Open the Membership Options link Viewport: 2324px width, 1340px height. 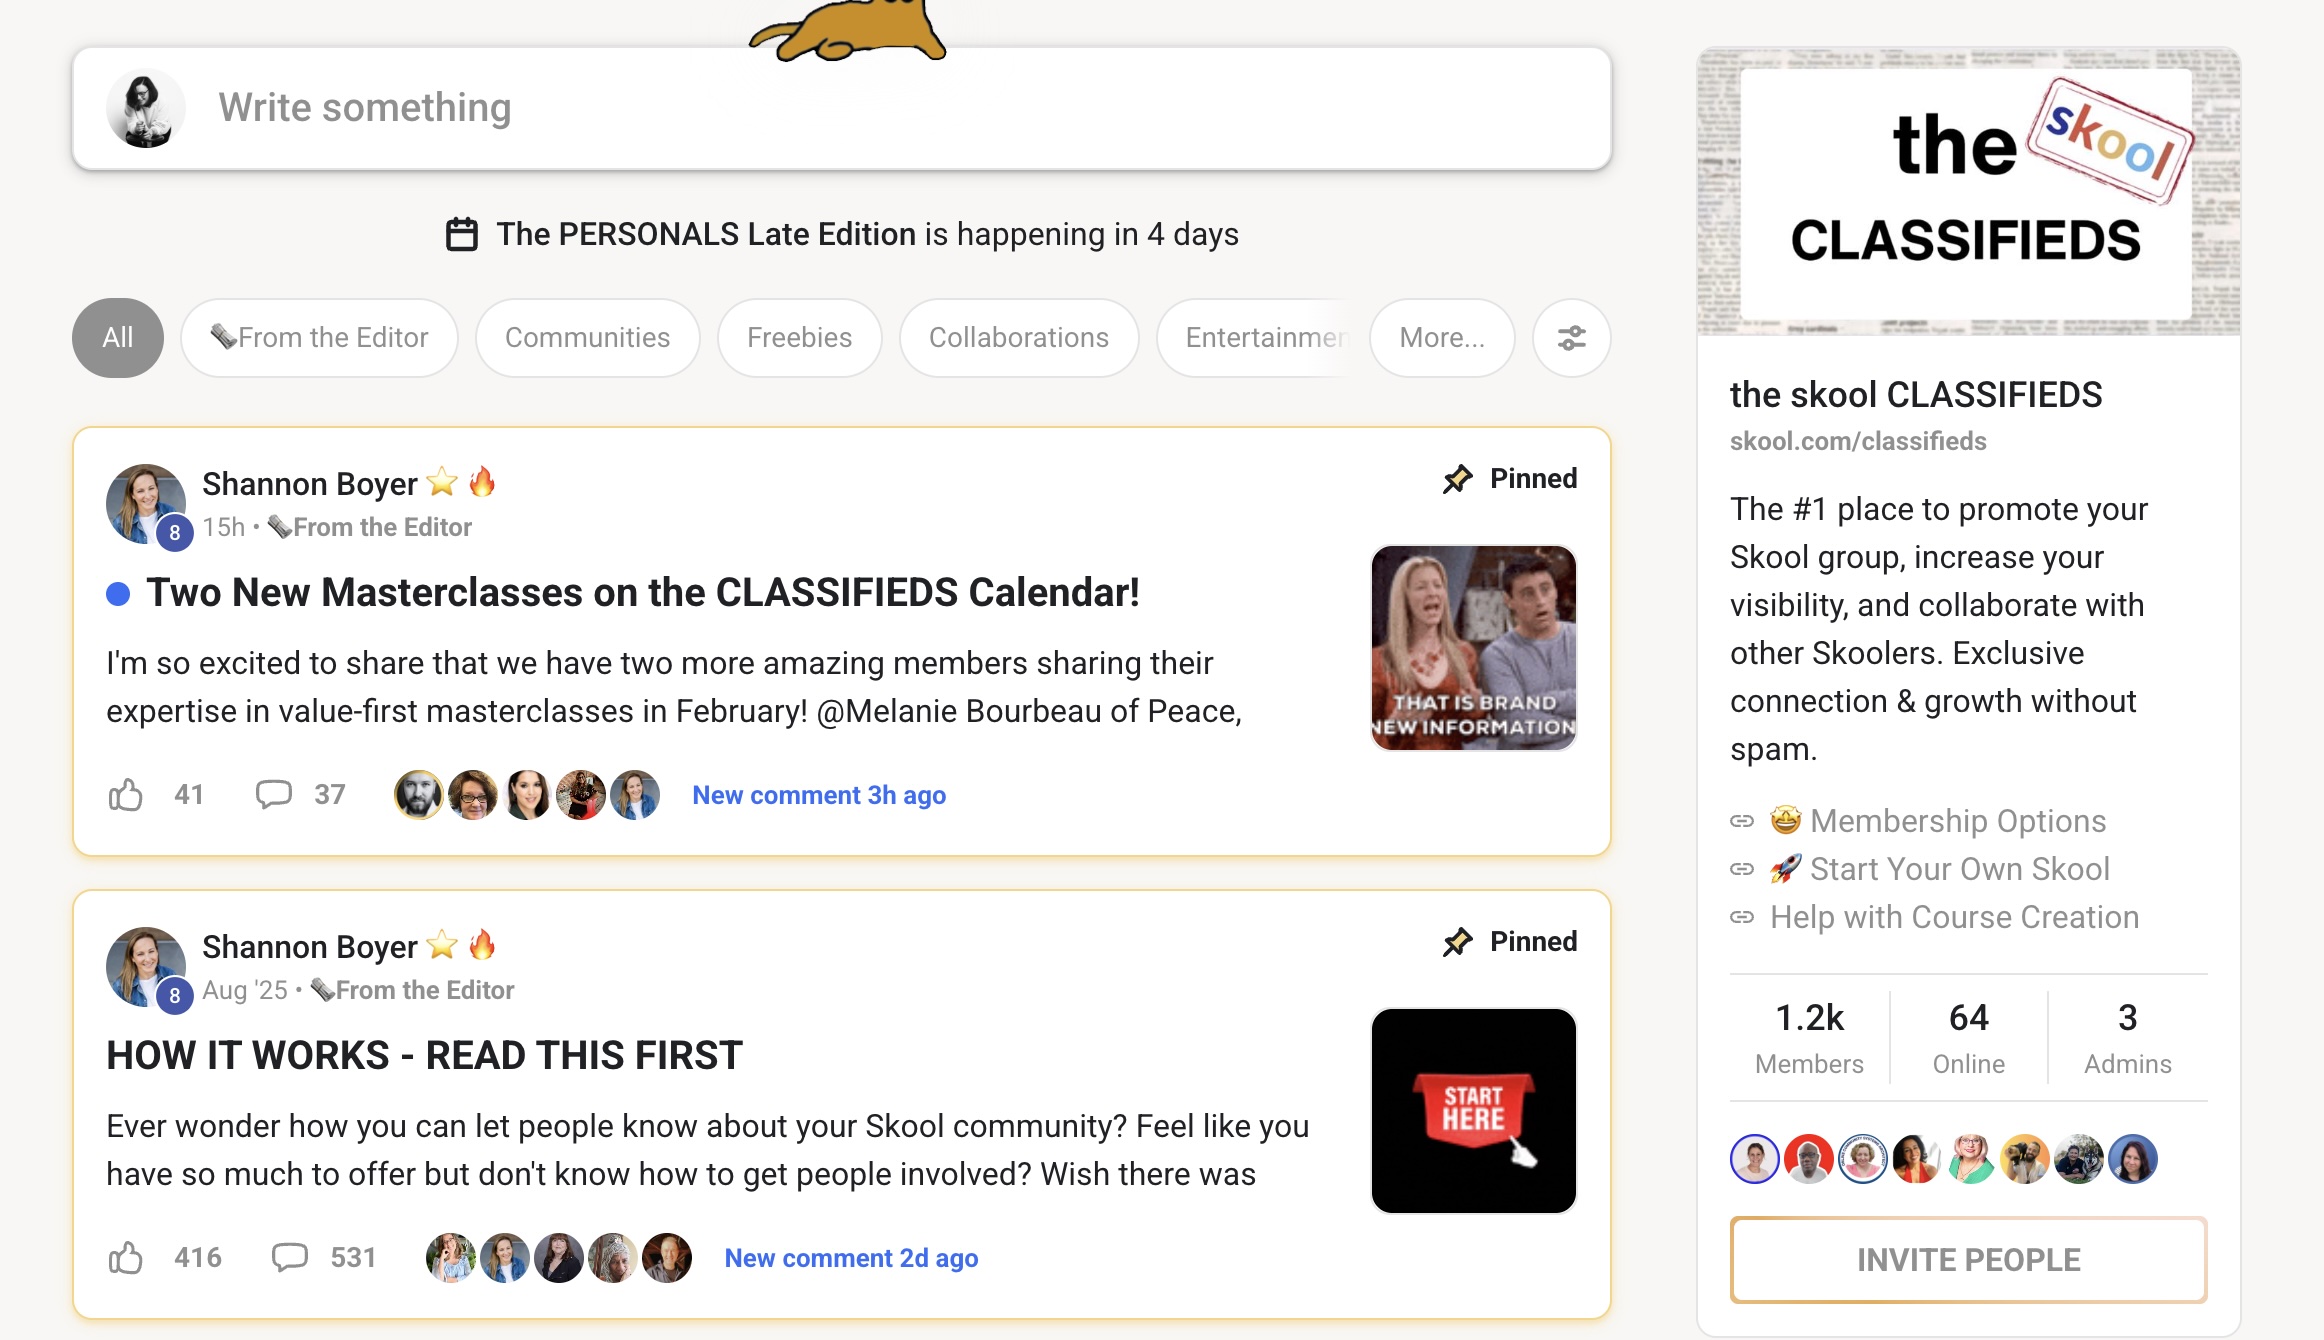coord(1957,821)
